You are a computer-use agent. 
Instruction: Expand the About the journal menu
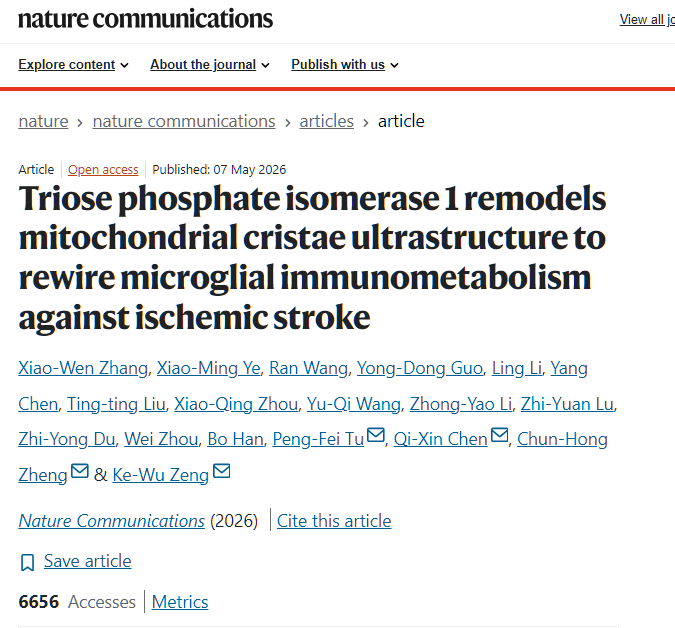pyautogui.click(x=210, y=65)
